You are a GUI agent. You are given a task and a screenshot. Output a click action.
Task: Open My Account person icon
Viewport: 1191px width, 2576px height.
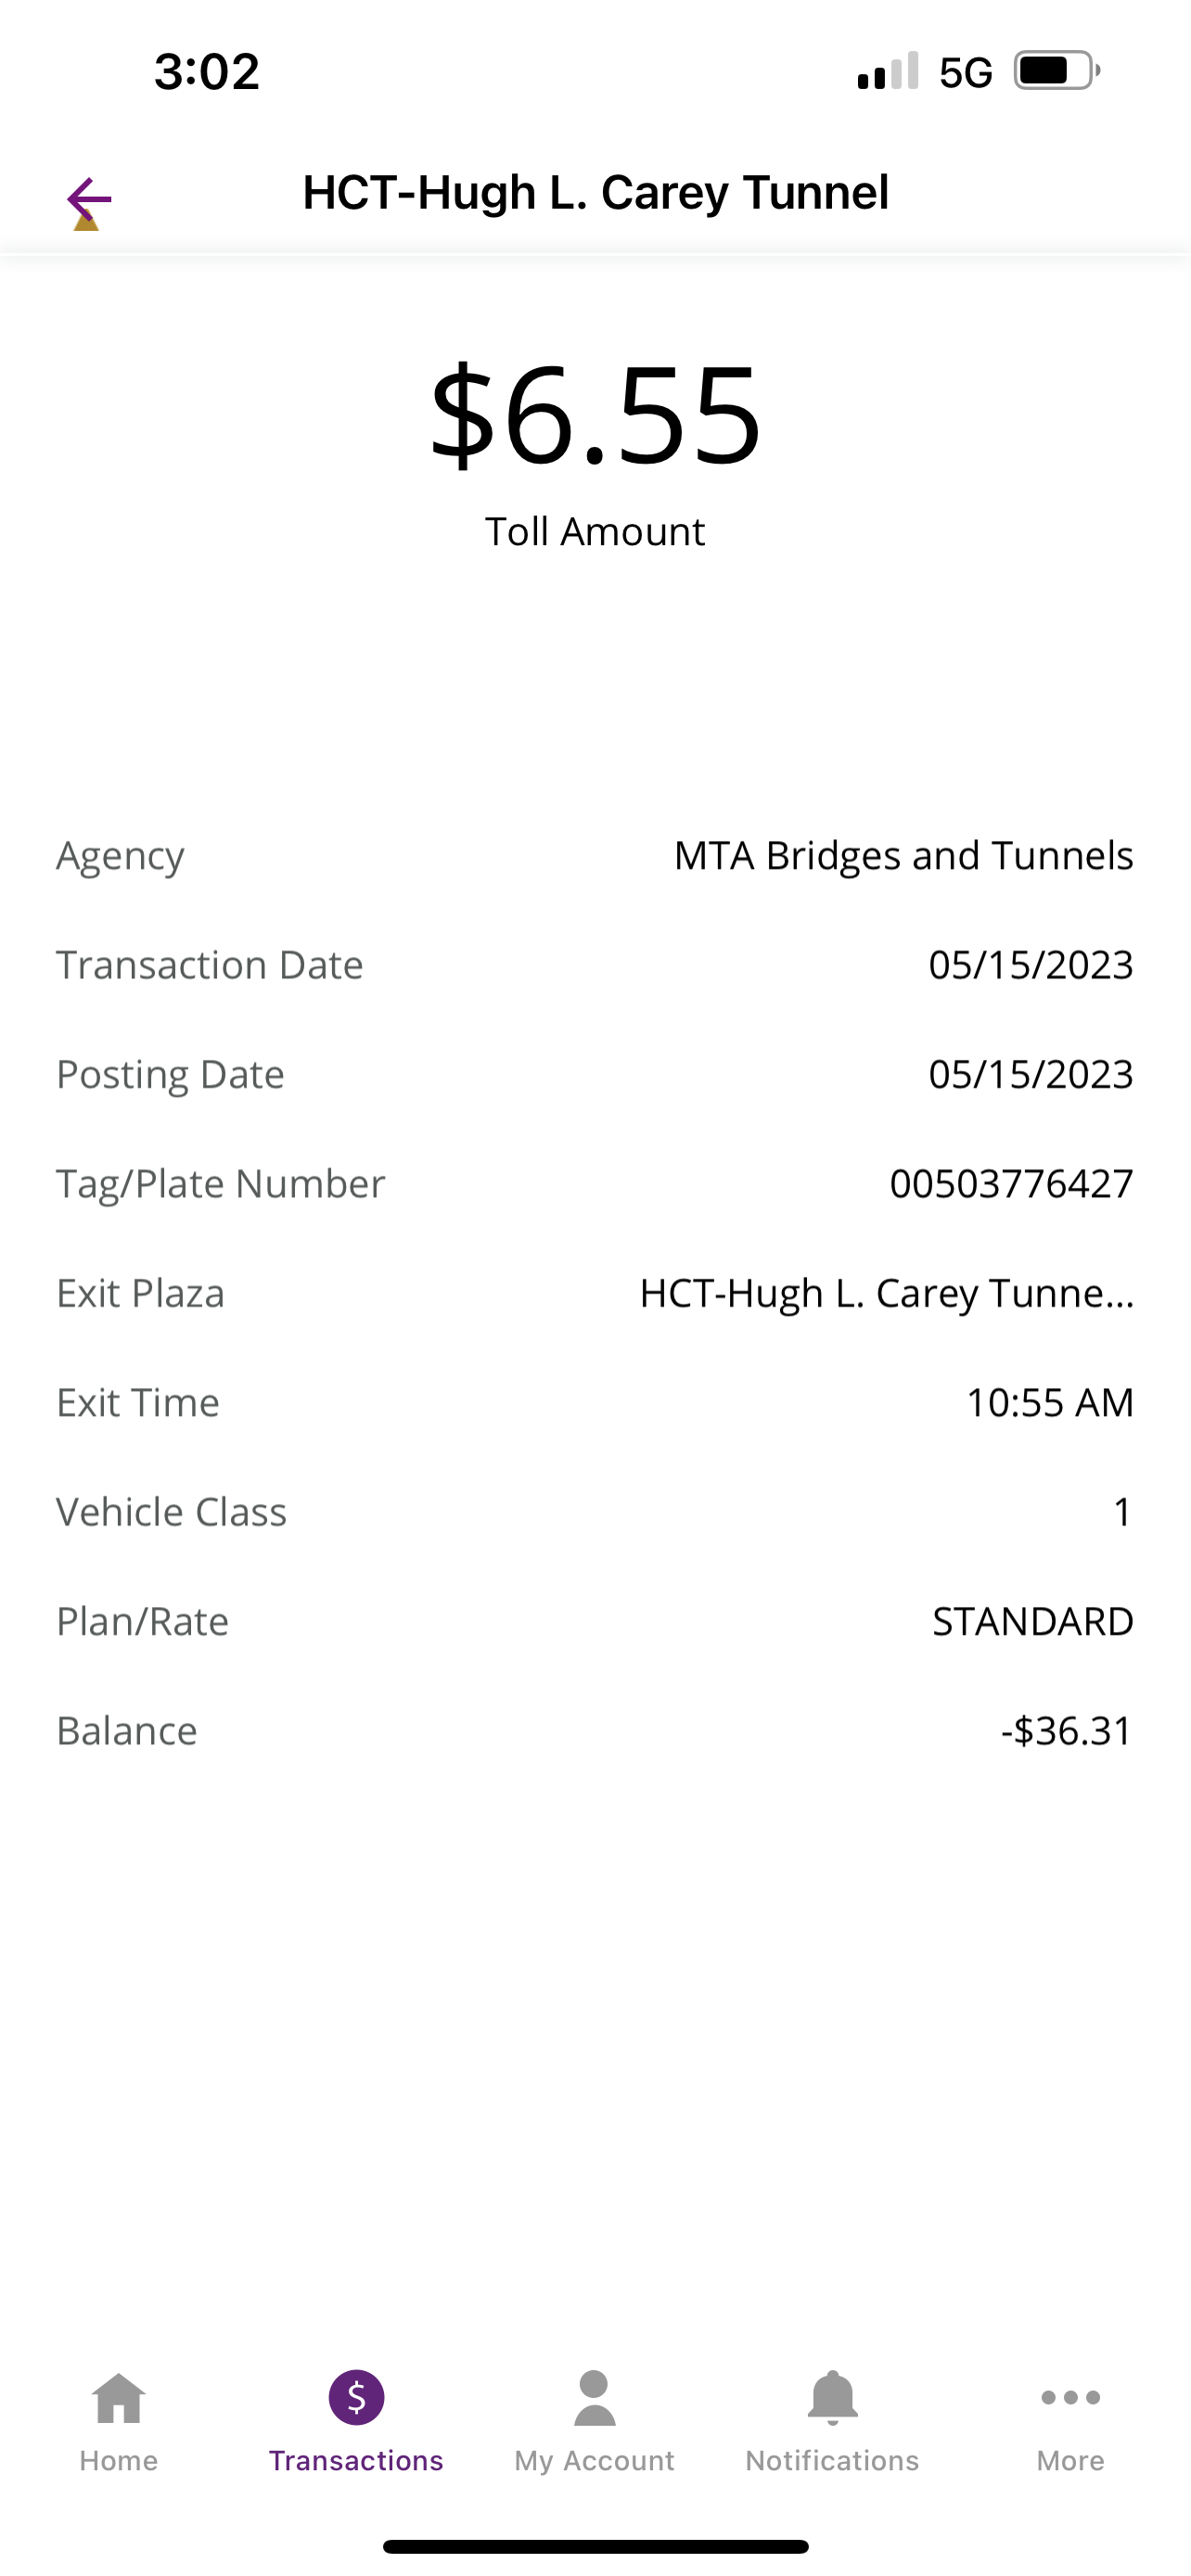(595, 2398)
